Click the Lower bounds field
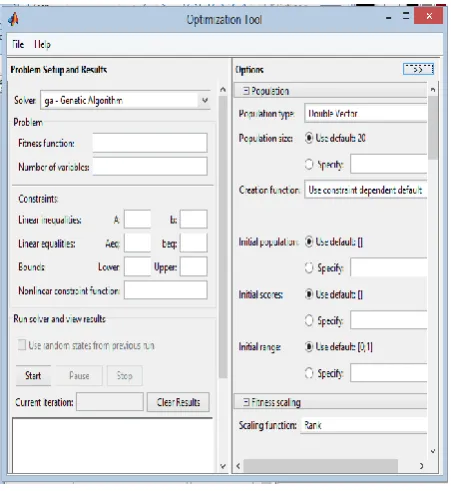 click(x=137, y=266)
